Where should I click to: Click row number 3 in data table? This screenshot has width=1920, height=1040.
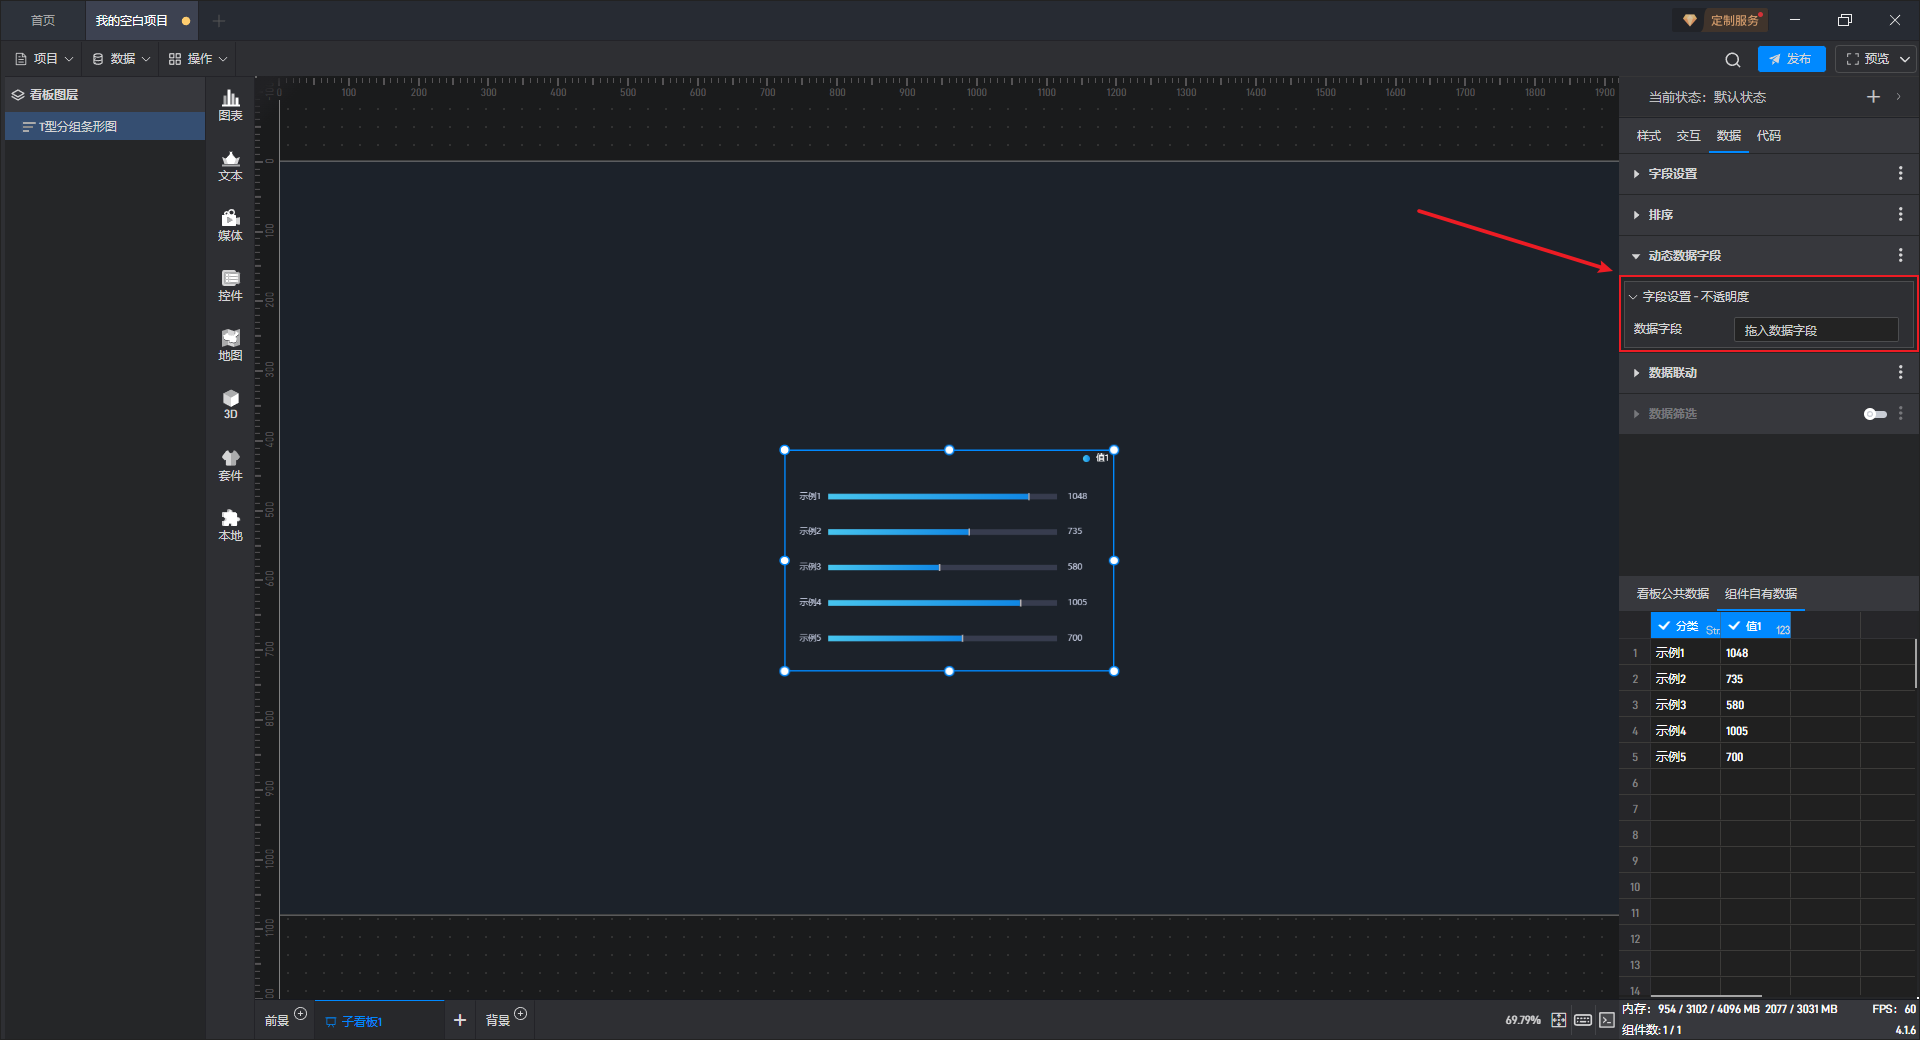[1635, 705]
